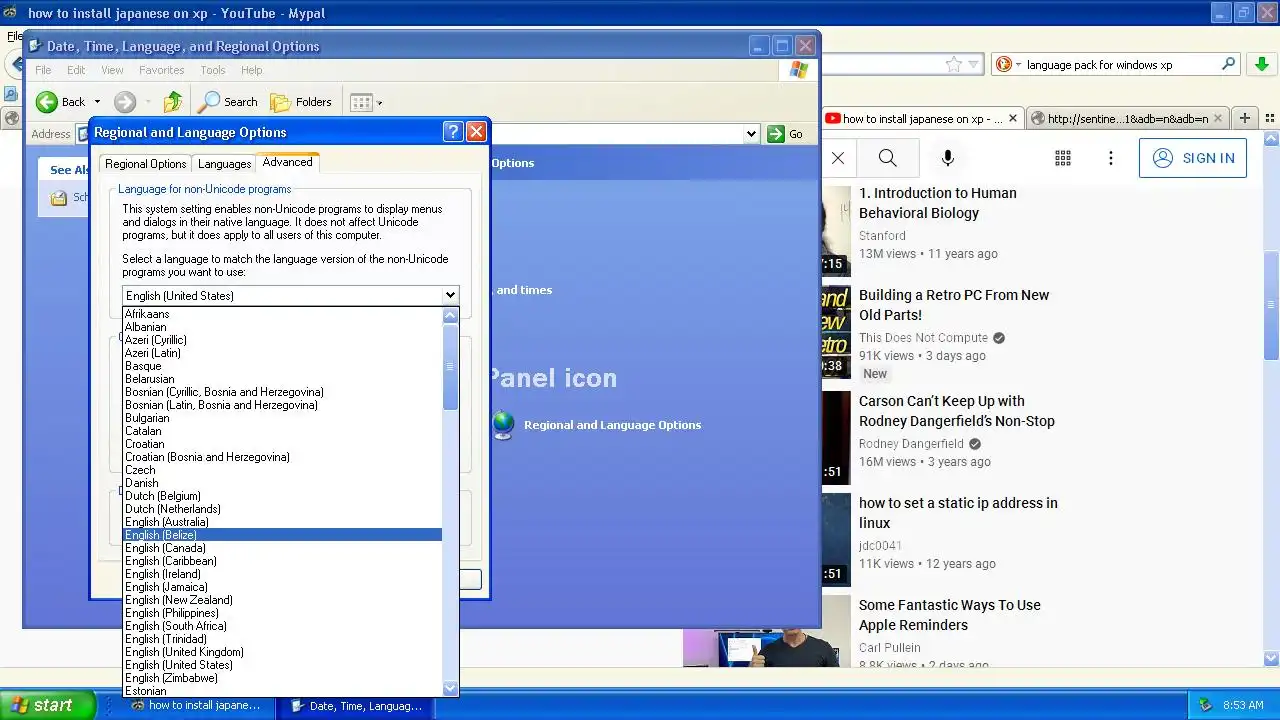The width and height of the screenshot is (1280, 720).
Task: Select Japanese-free option 'English (Belize)' in list
Action: point(282,535)
